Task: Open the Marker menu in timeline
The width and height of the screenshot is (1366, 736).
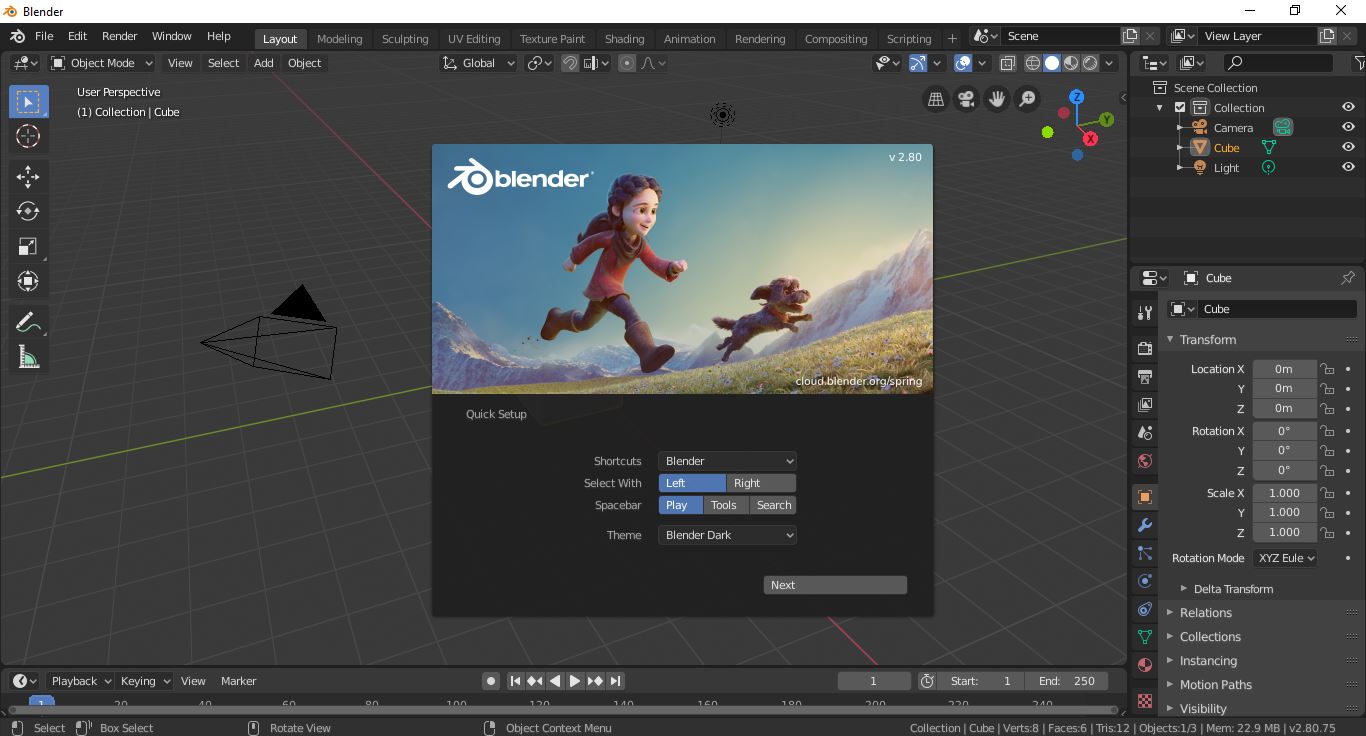Action: coord(238,681)
